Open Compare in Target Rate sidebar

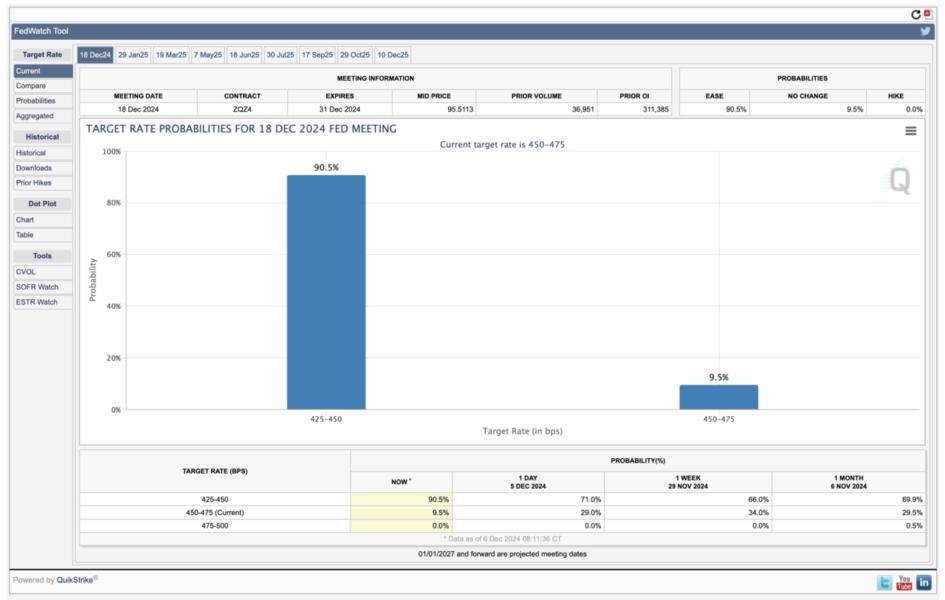tap(30, 86)
